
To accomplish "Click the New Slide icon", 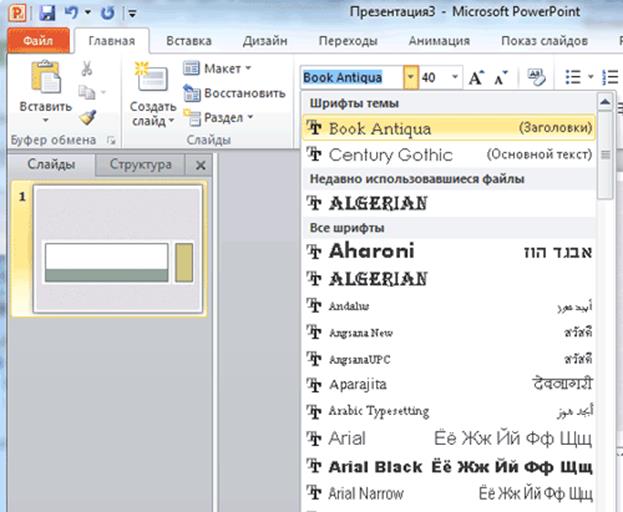I will pyautogui.click(x=153, y=84).
